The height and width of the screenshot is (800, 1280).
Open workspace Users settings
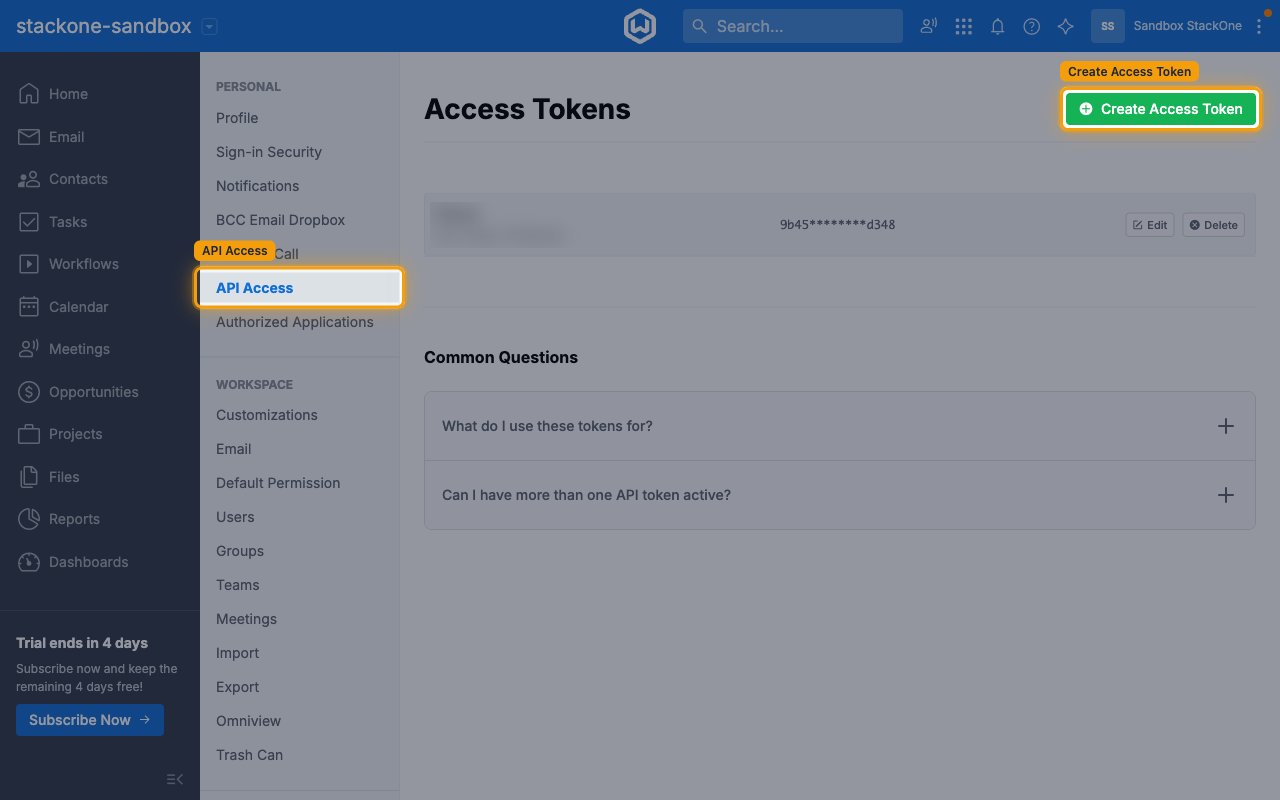235,517
